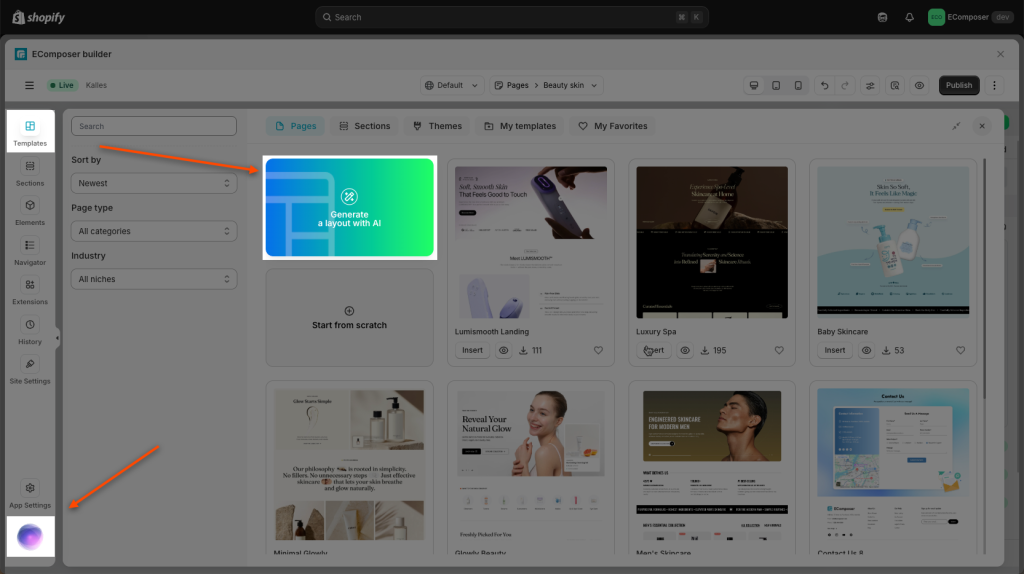Toggle preview eye icon beside Publish
This screenshot has height=574, width=1024.
coord(919,85)
